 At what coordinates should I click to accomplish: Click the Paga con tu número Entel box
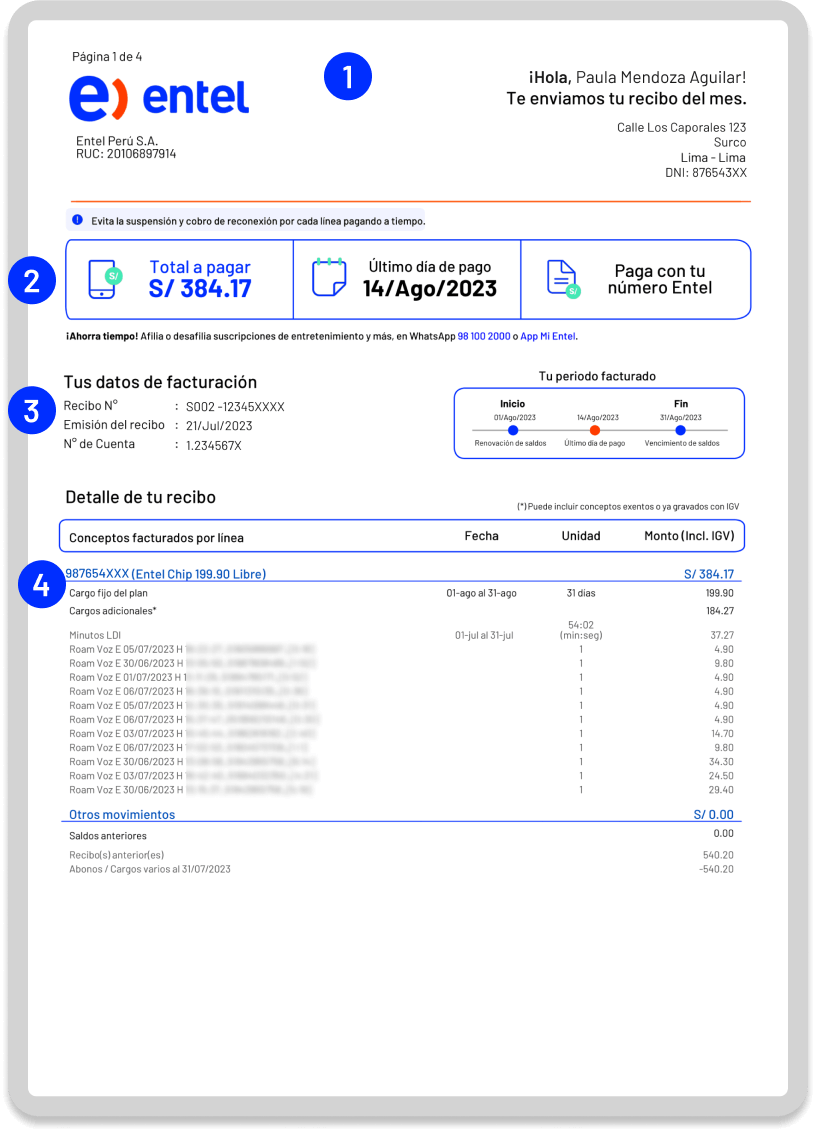point(636,280)
